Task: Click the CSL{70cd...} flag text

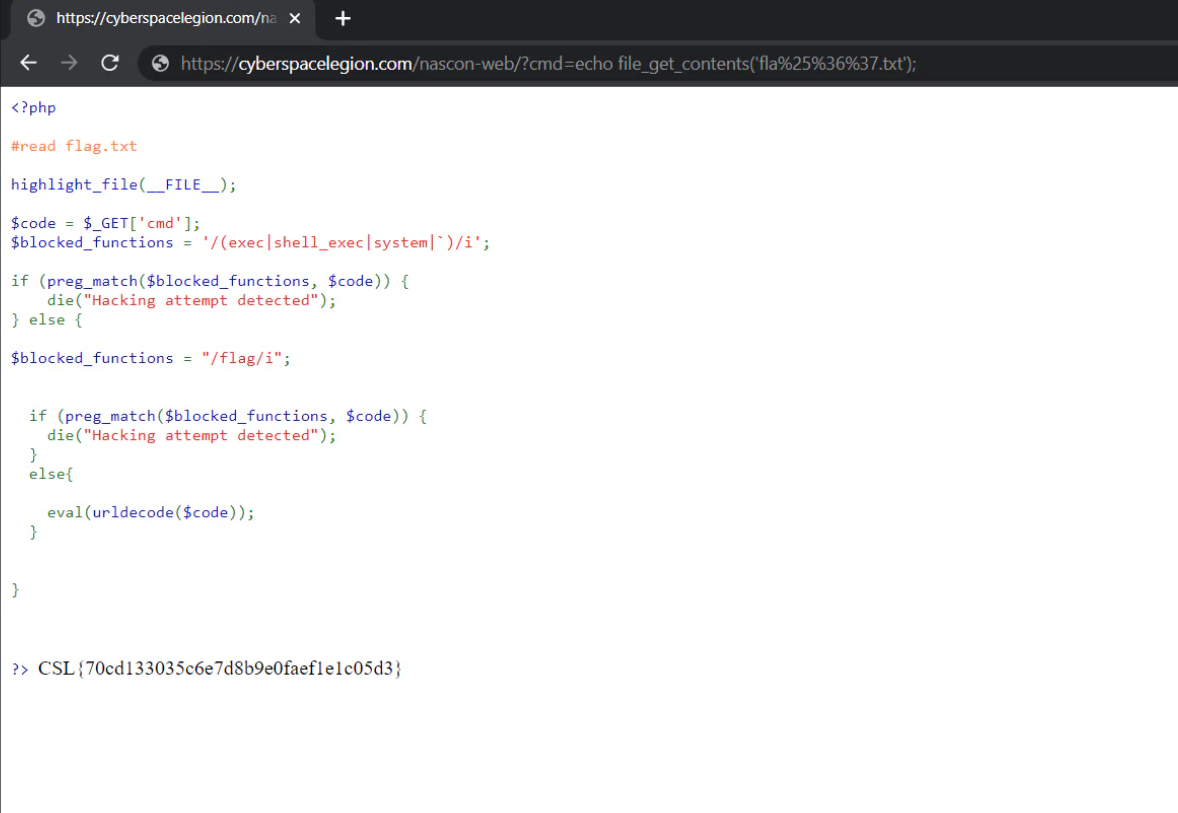Action: [x=220, y=668]
